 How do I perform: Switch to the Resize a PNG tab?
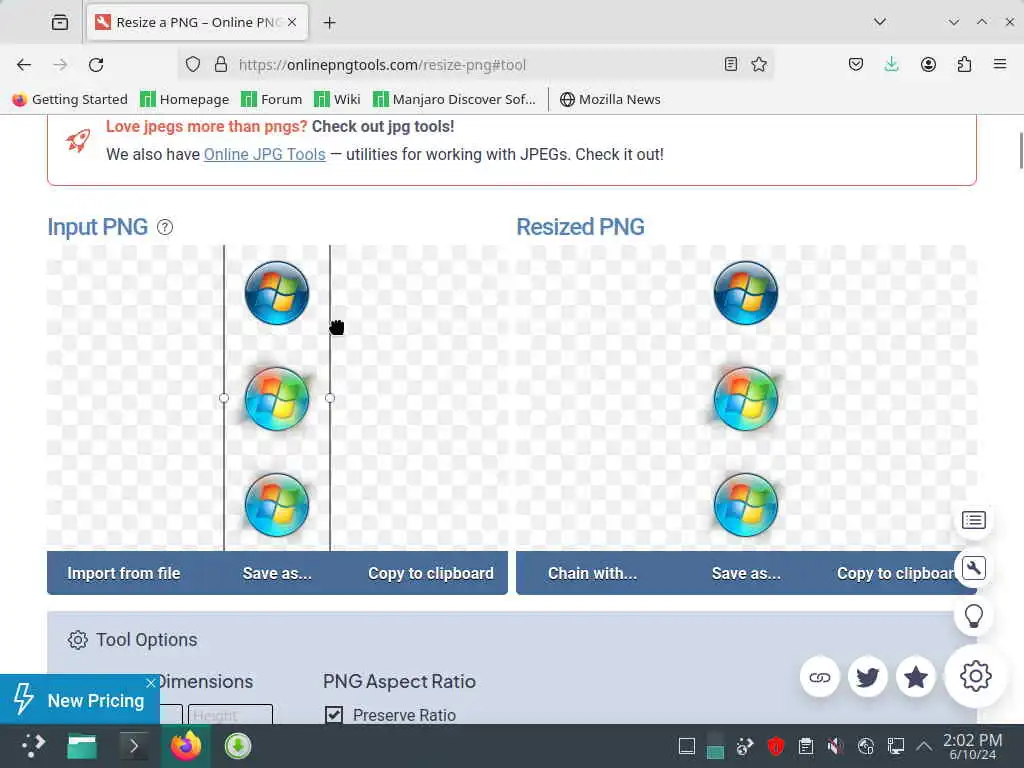click(198, 22)
